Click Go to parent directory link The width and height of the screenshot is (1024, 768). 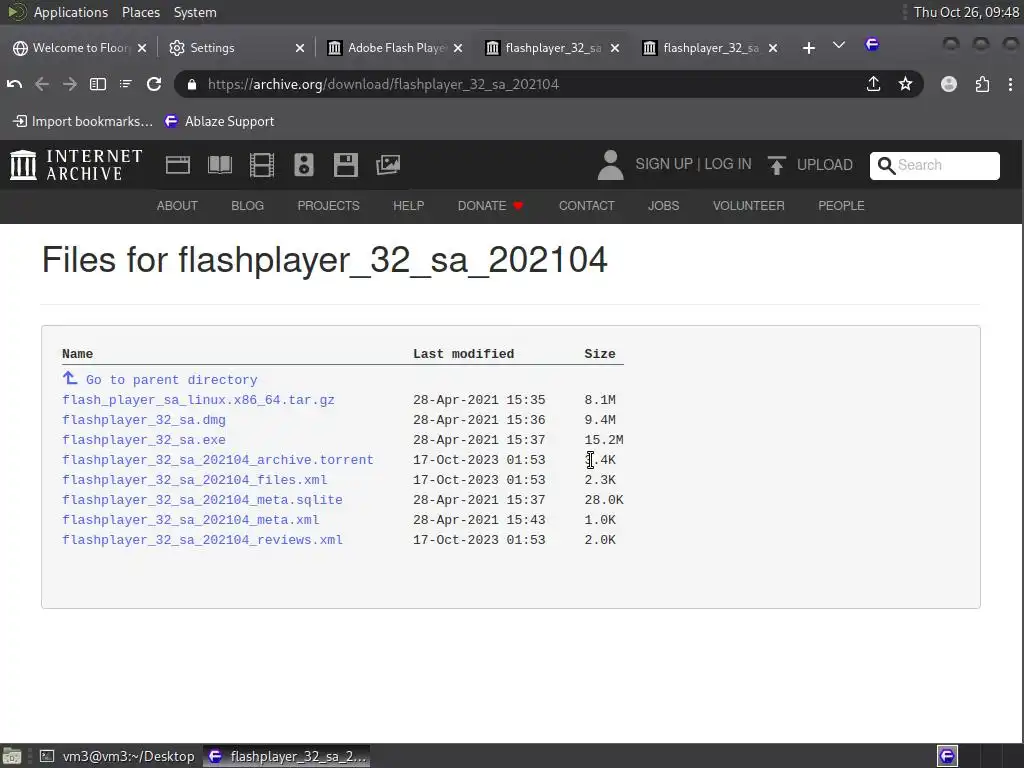pyautogui.click(x=172, y=380)
